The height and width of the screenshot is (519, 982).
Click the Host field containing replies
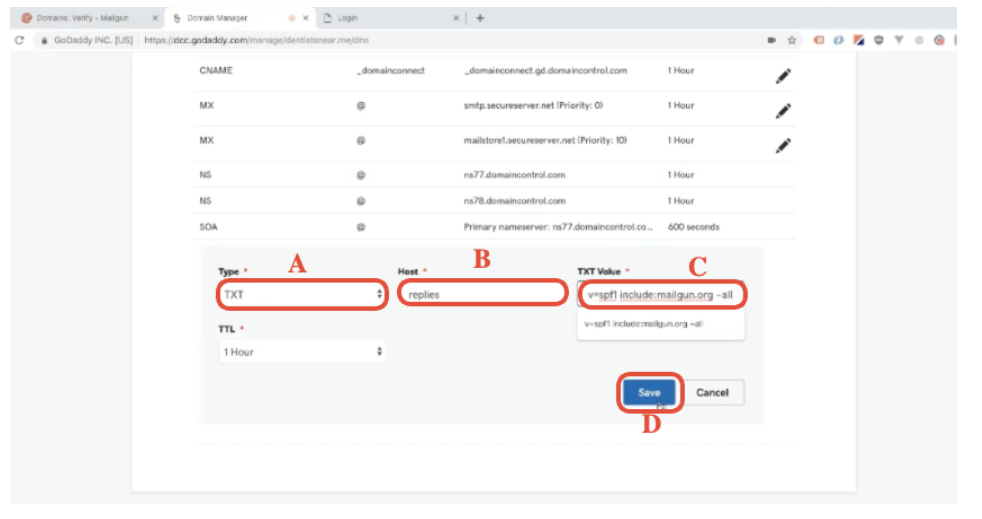coord(481,295)
